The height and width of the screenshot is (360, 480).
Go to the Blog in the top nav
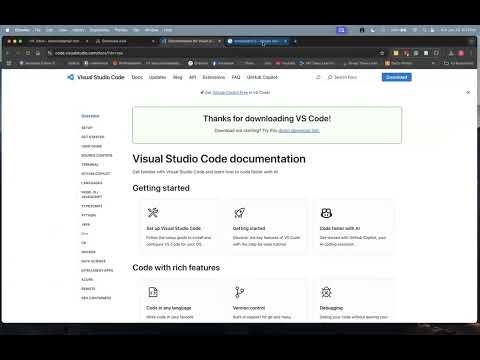[x=178, y=77]
